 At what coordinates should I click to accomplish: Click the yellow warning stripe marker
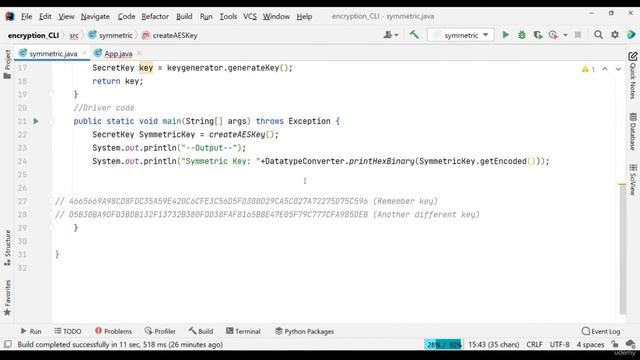[x=622, y=184]
